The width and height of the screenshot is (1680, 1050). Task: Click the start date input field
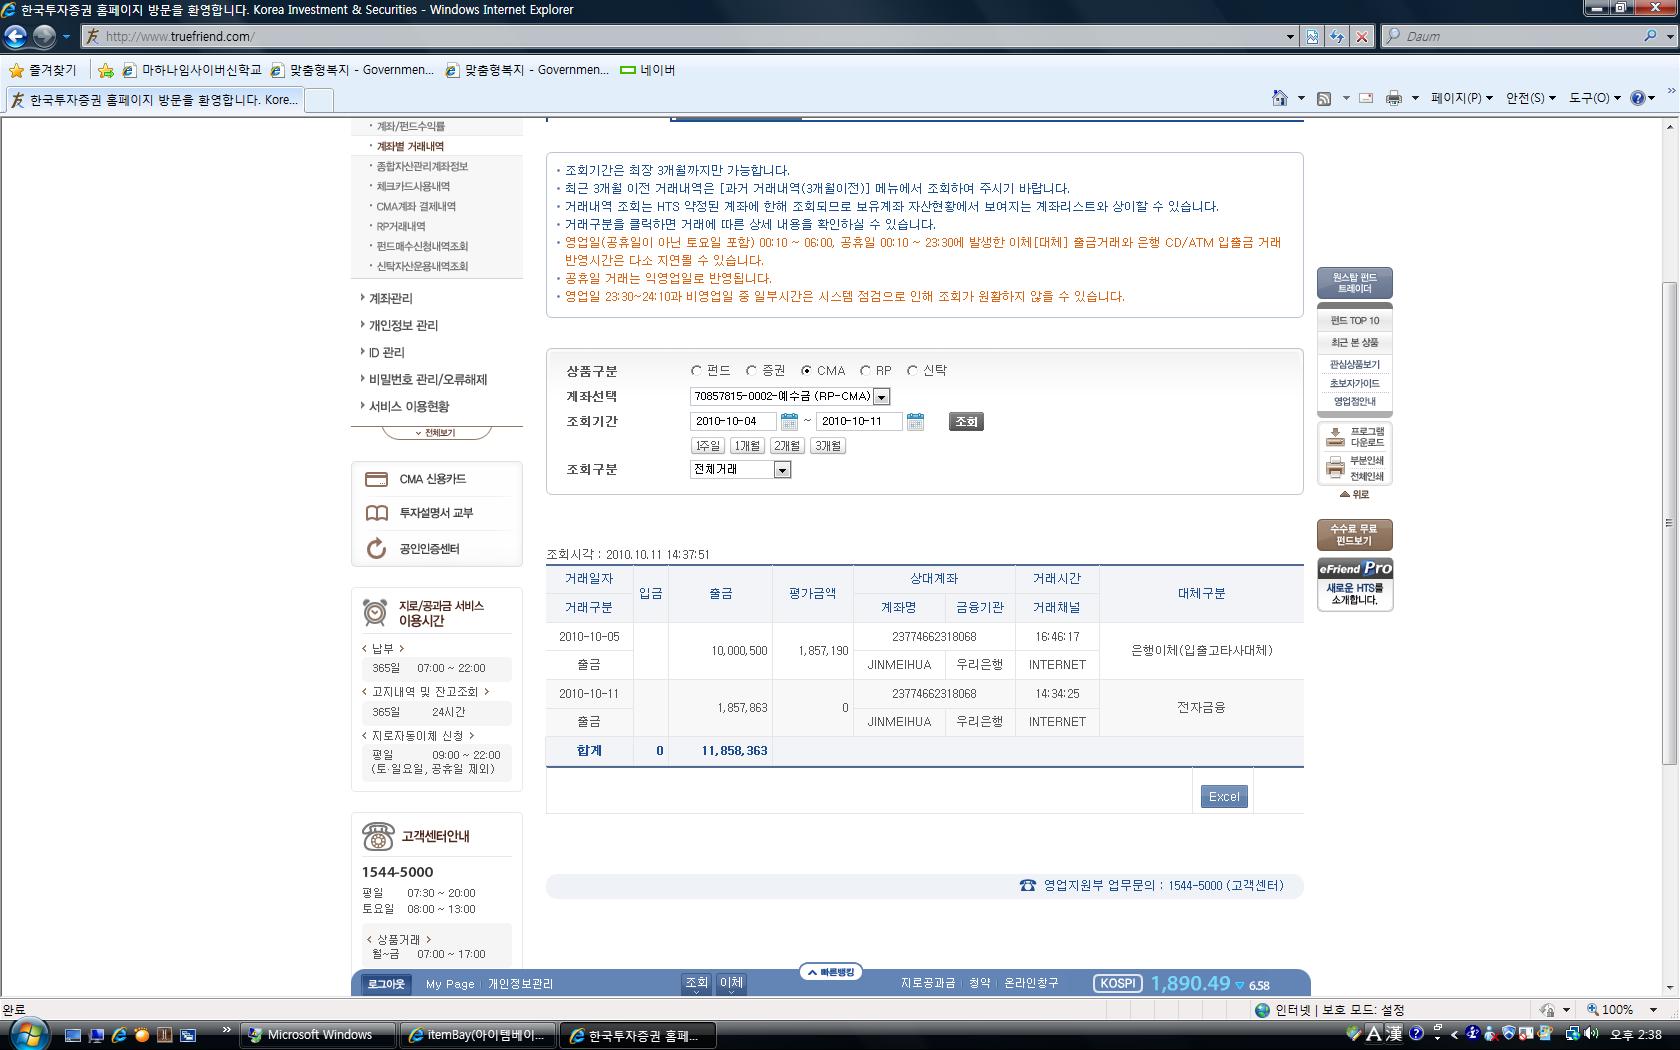click(x=733, y=422)
